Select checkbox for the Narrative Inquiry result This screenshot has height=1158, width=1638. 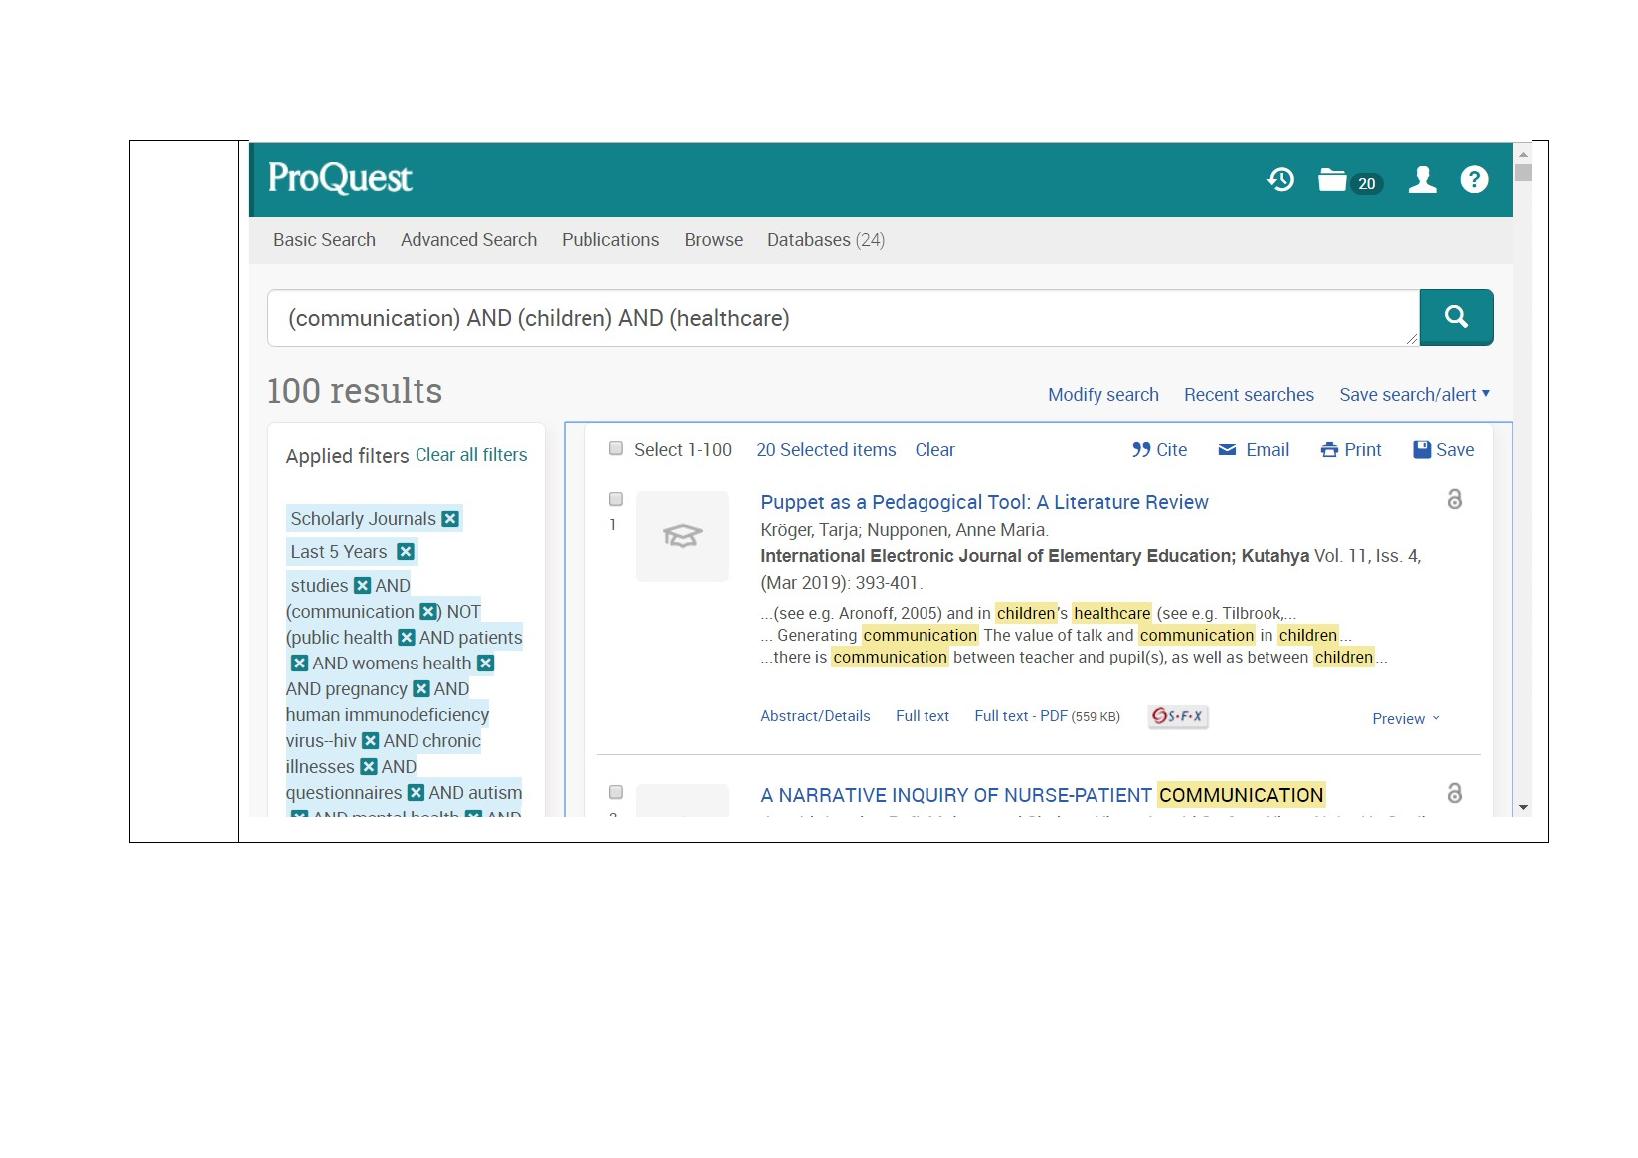pos(616,792)
